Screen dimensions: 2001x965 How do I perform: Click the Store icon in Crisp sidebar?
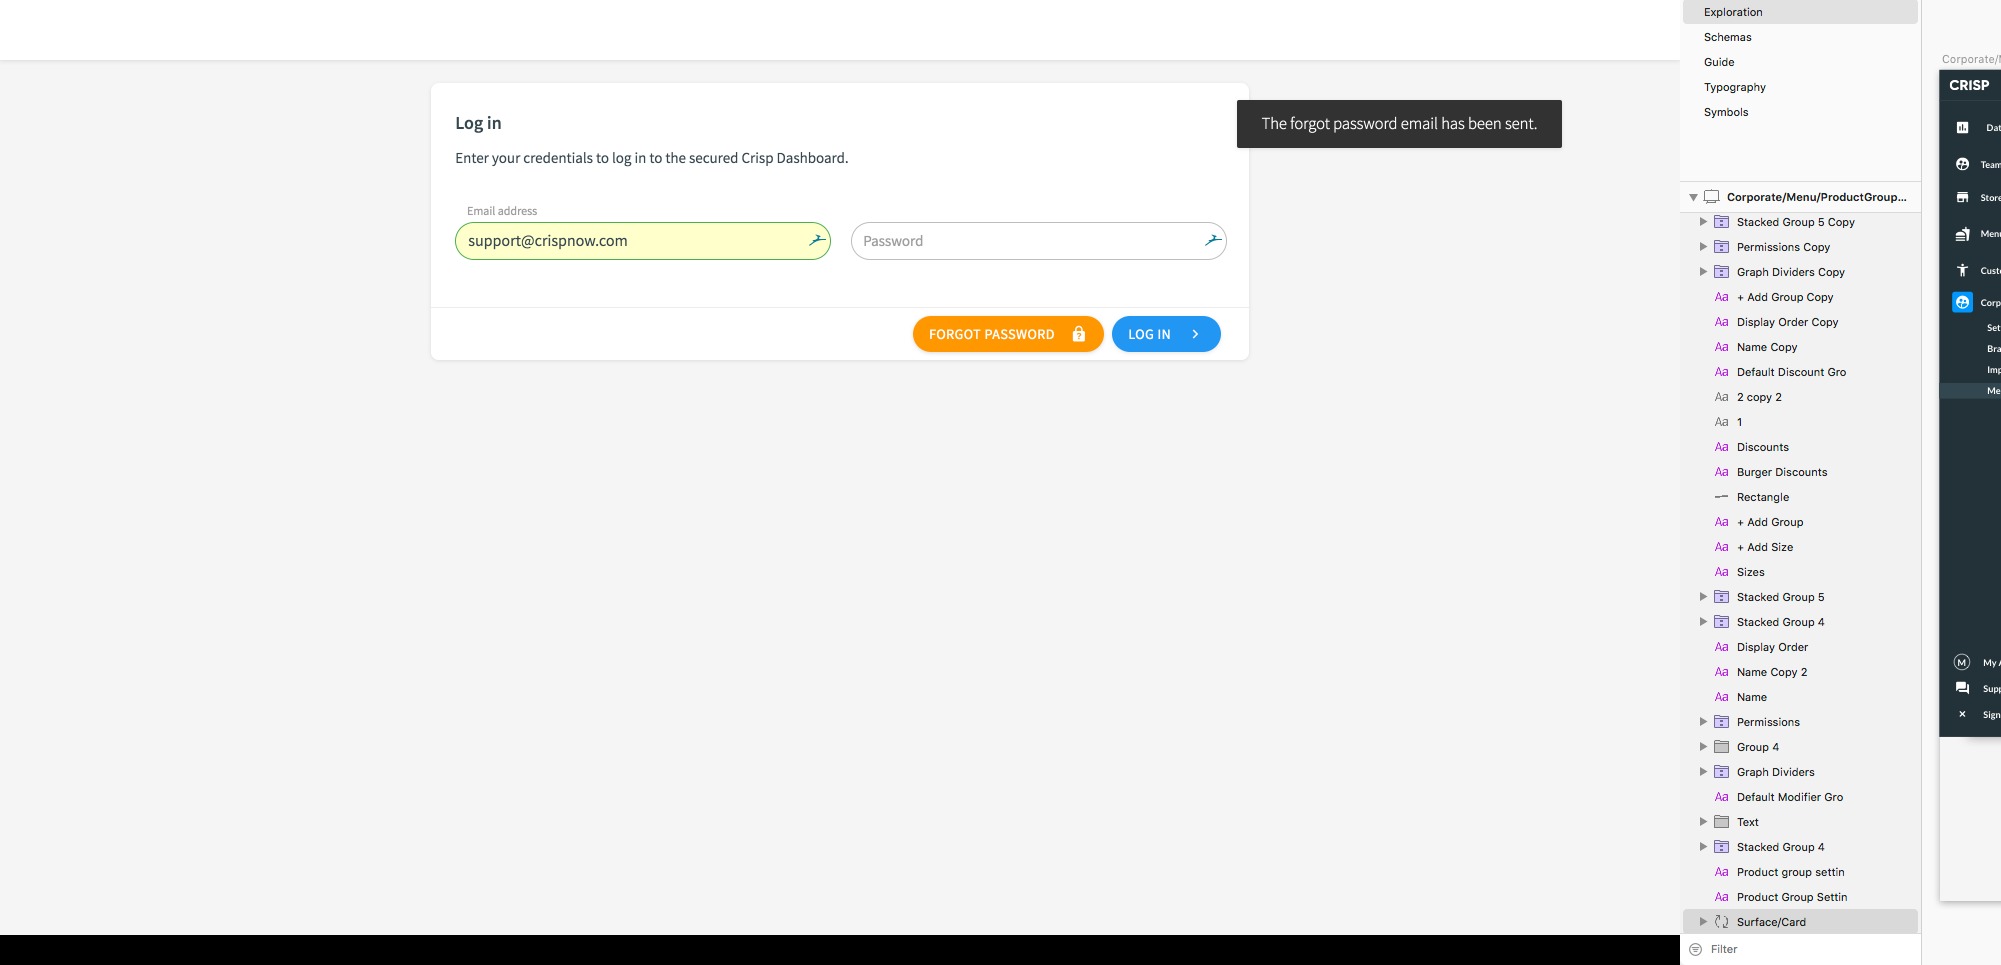(x=1962, y=198)
